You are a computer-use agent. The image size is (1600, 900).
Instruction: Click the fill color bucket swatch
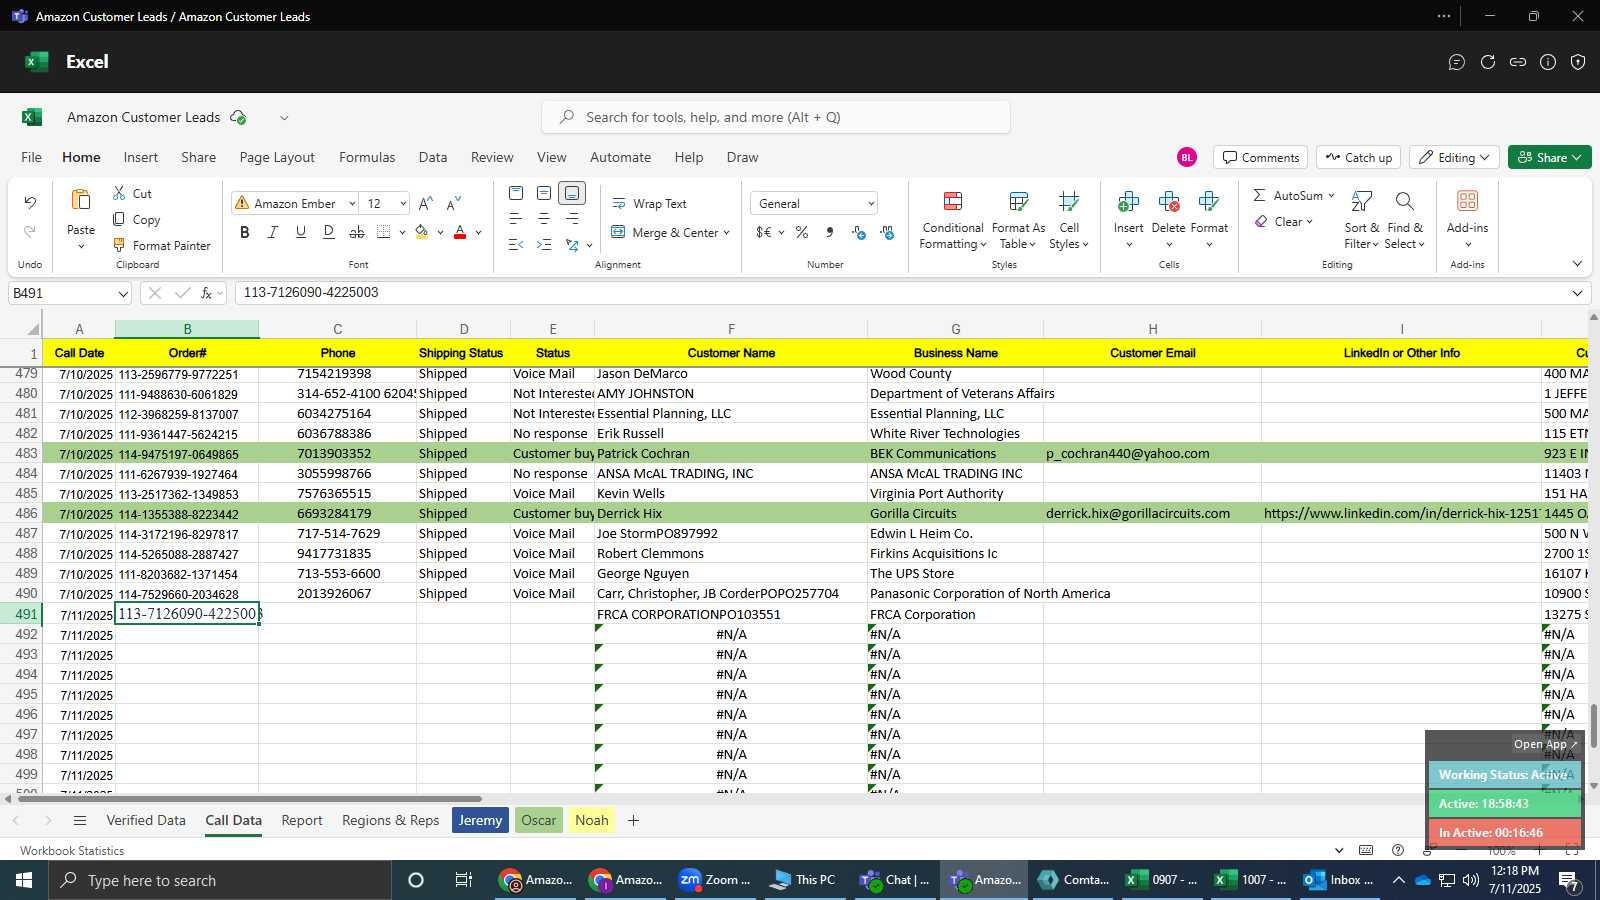click(x=422, y=232)
